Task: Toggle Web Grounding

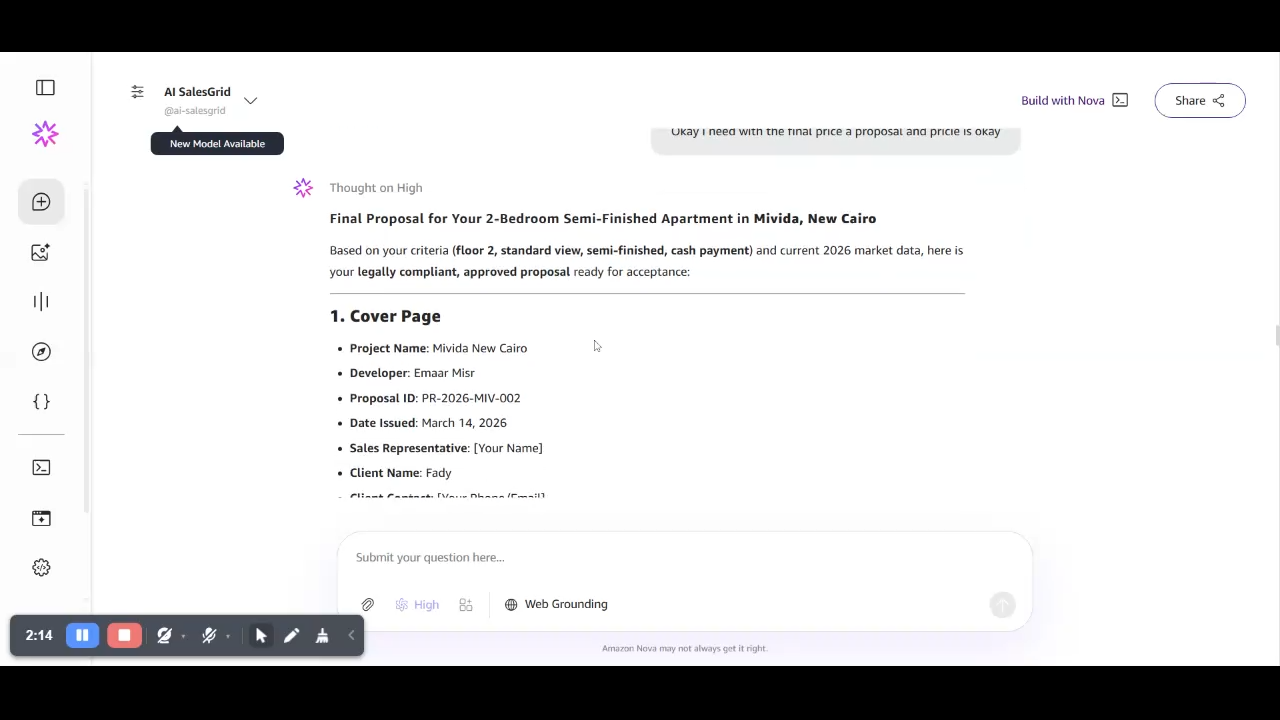Action: pos(556,604)
